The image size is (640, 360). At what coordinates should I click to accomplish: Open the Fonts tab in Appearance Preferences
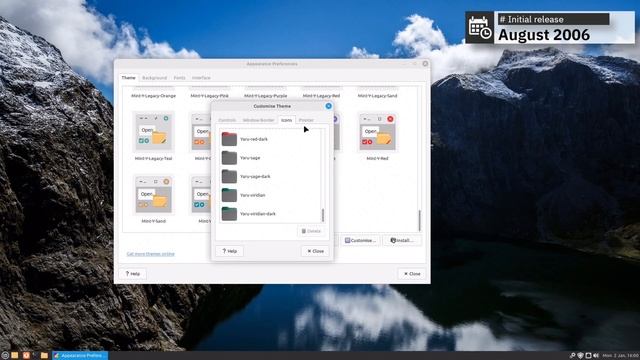tap(179, 78)
